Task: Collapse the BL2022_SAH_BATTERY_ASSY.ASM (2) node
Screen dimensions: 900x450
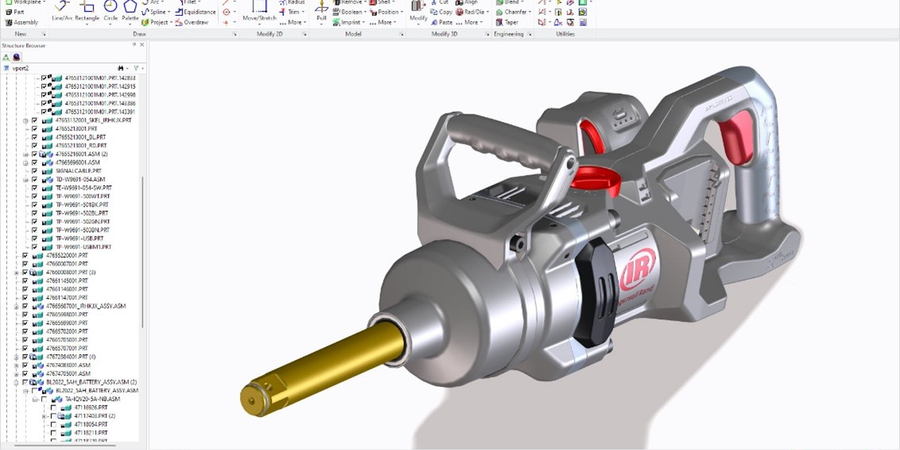Action: [17, 382]
